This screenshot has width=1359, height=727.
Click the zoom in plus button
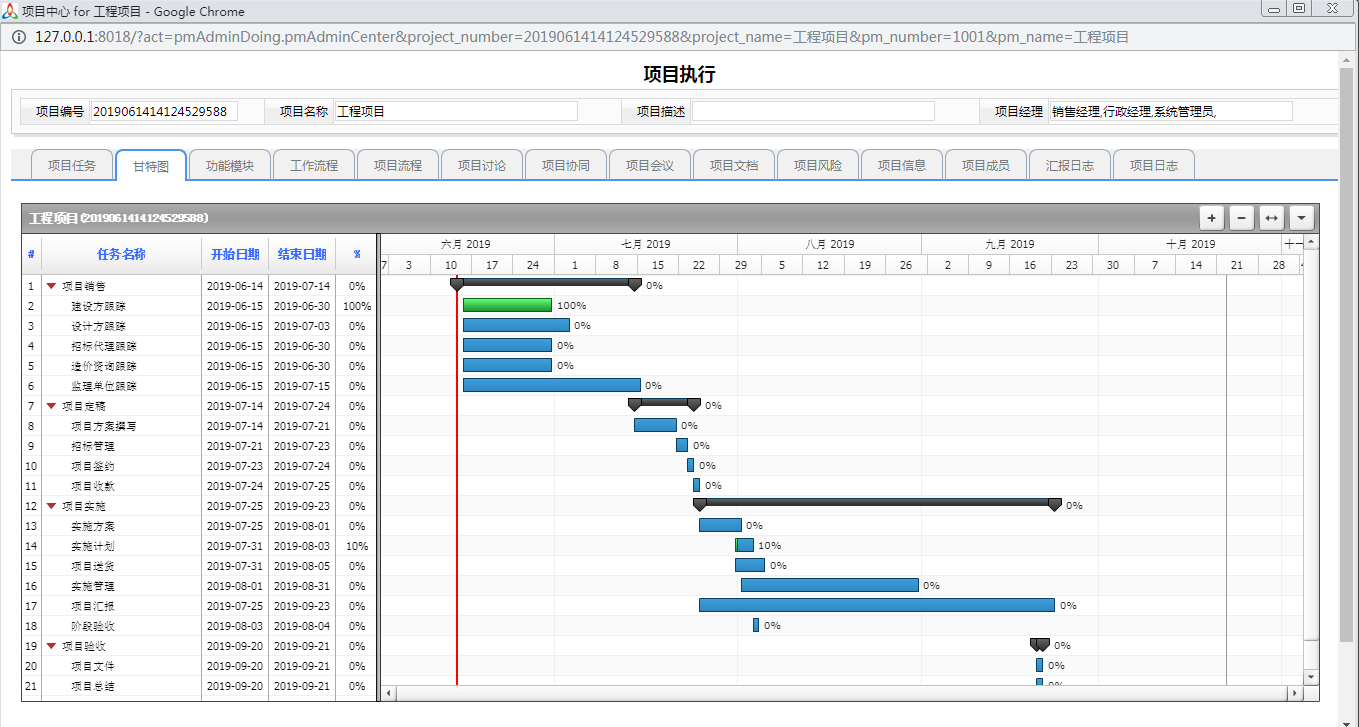[x=1212, y=218]
